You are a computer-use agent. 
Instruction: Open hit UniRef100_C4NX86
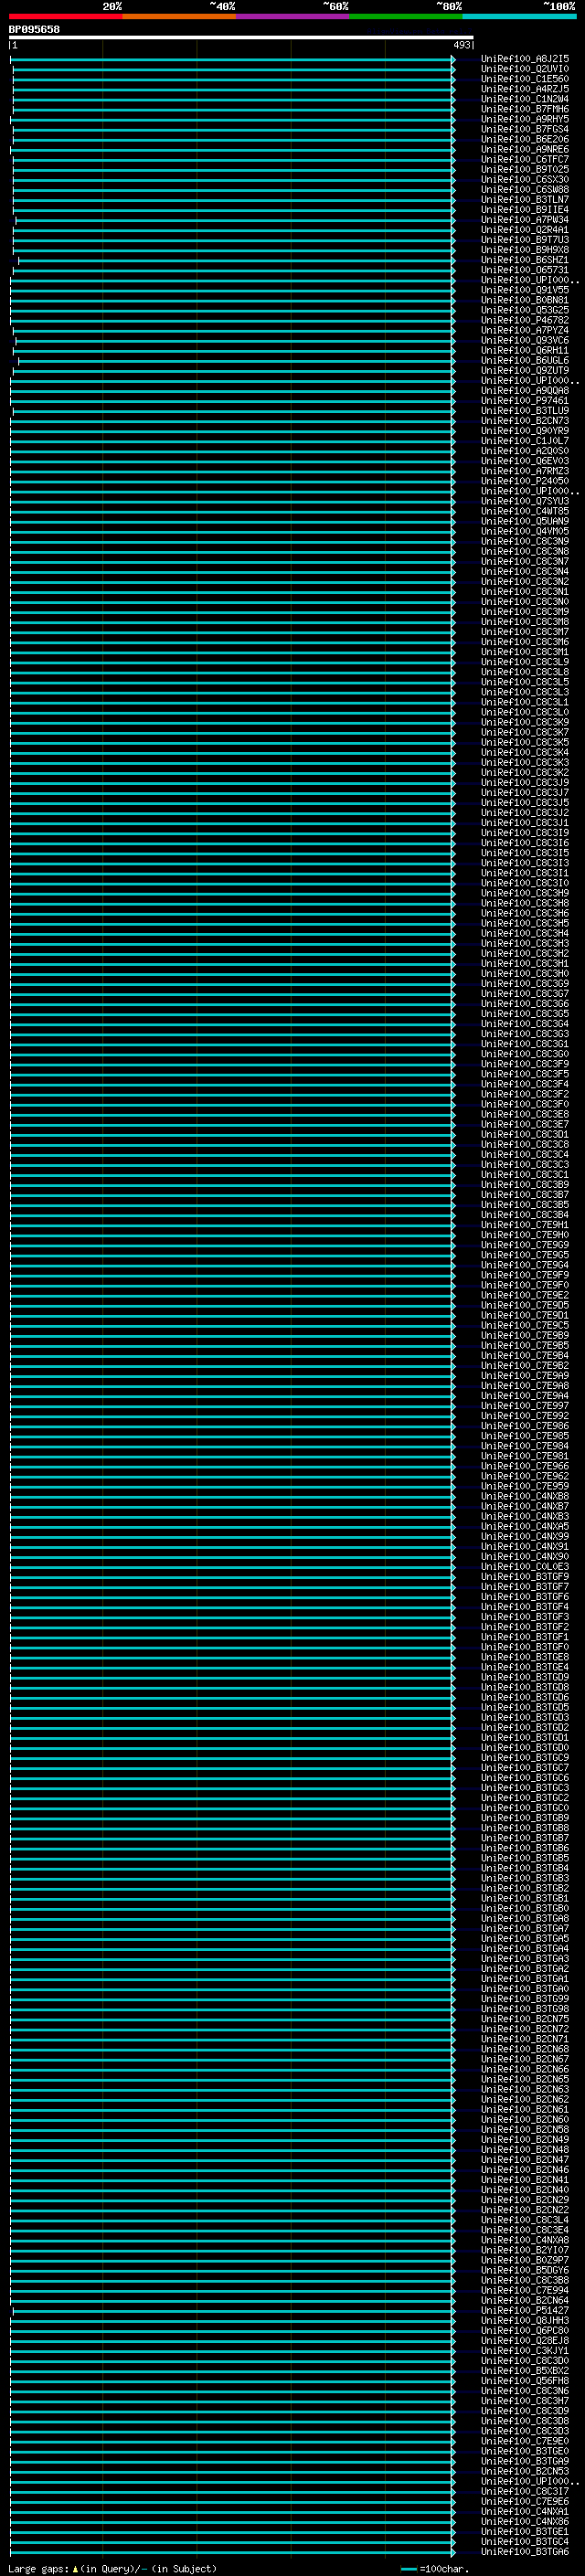tap(525, 2522)
